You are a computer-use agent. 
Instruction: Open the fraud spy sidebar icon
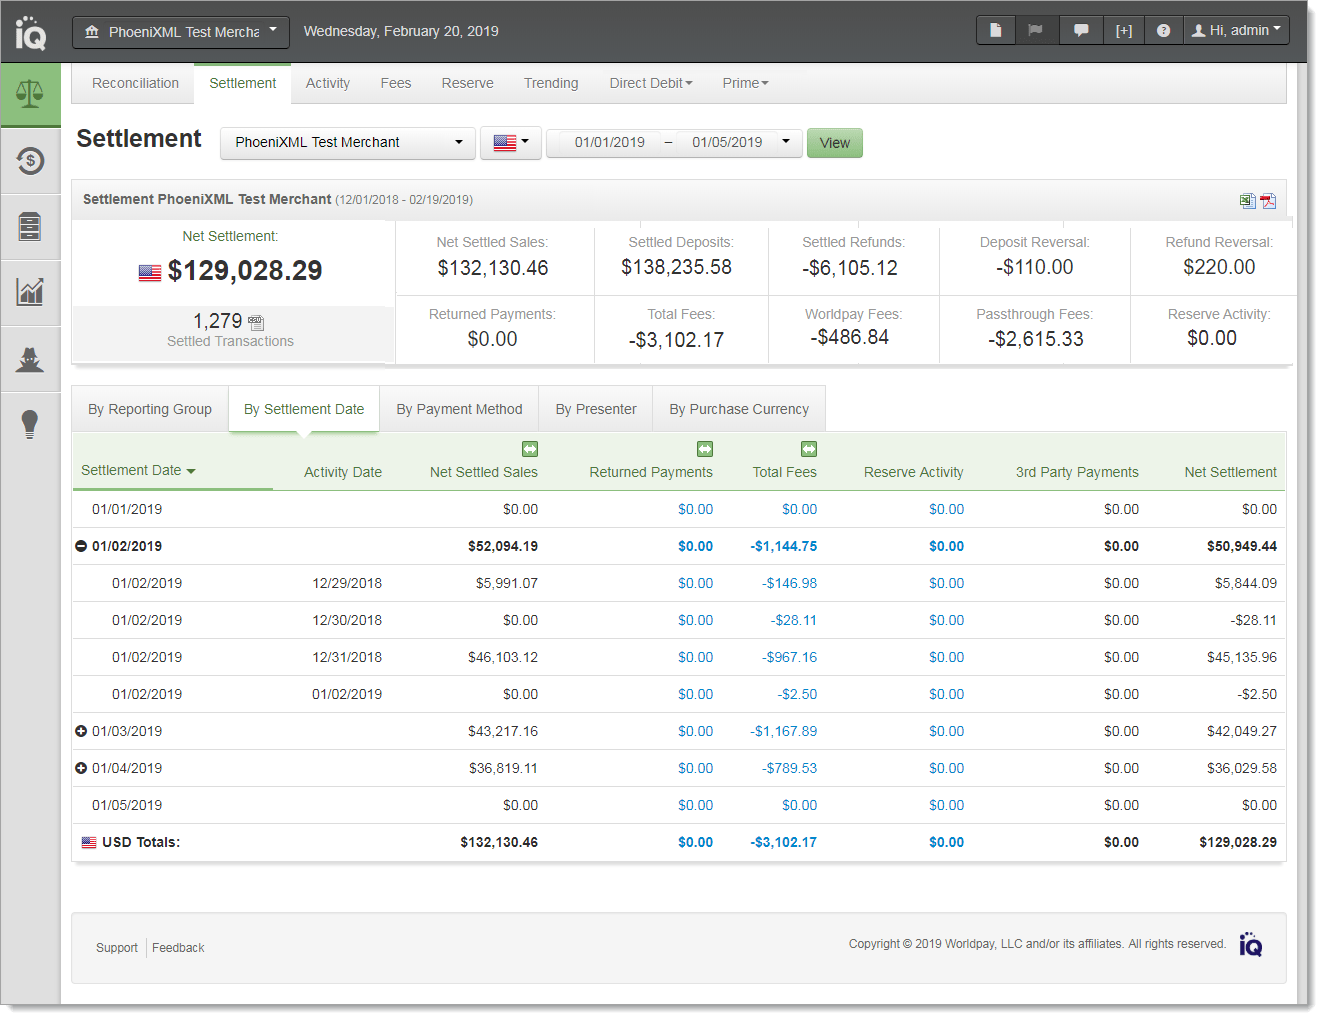click(30, 359)
